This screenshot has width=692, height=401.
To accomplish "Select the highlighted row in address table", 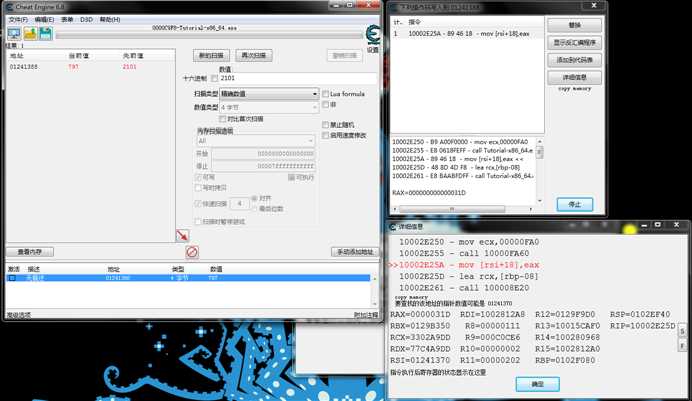I will point(188,278).
